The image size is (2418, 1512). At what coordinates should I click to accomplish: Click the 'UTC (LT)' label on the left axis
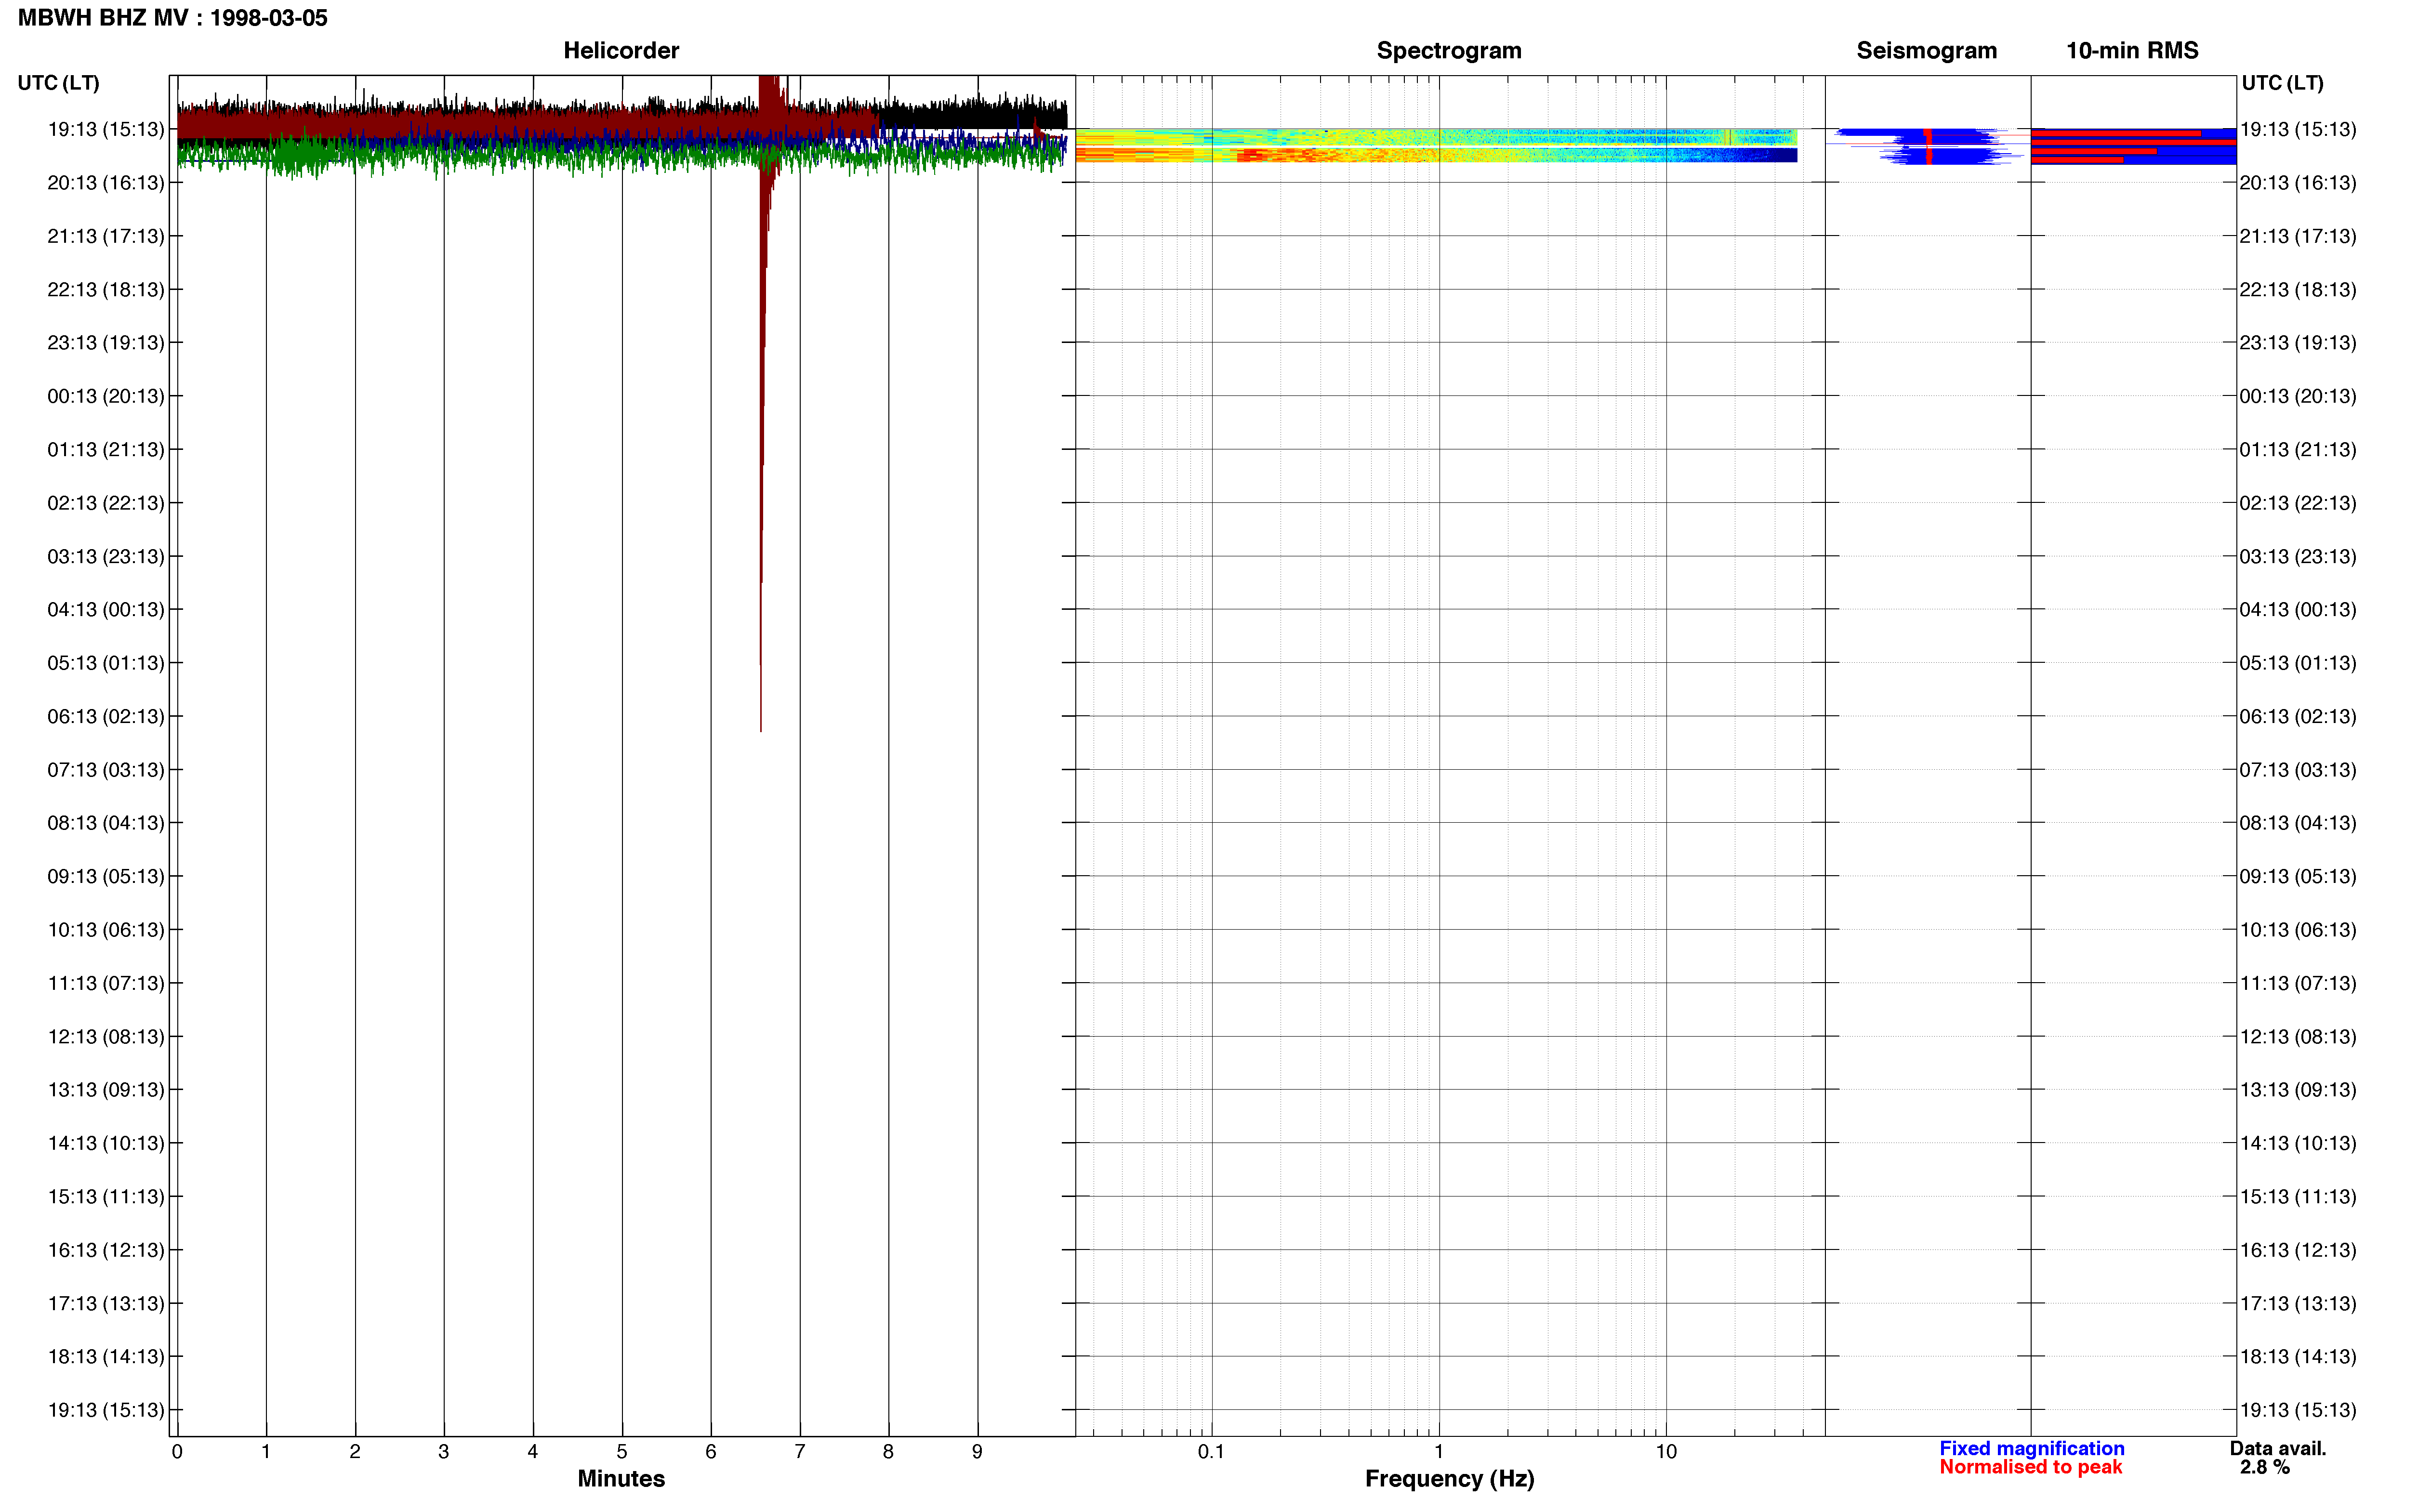[58, 83]
